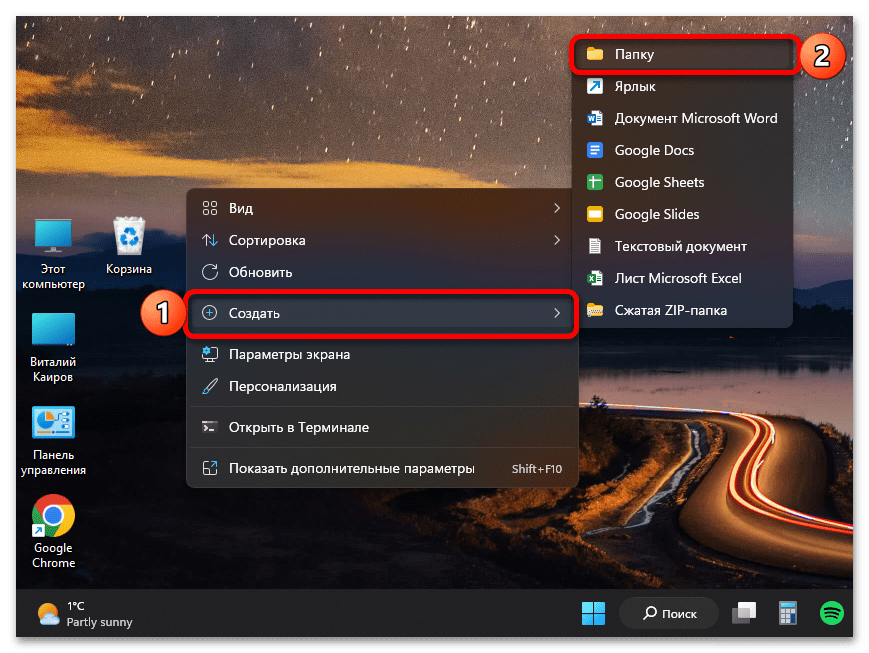Create a Документ Microsoft Word
This screenshot has width=869, height=653.
pos(695,118)
